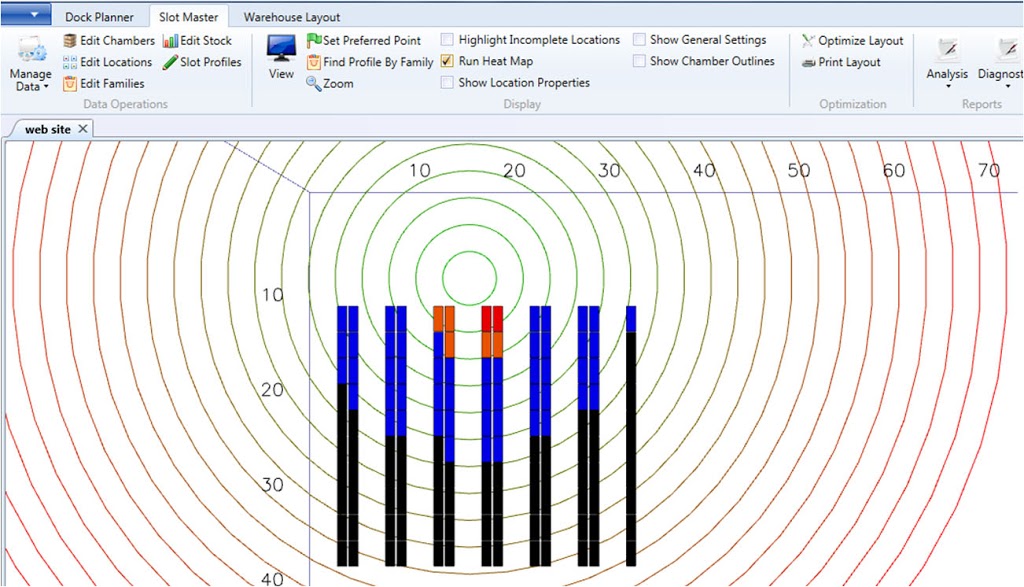
Task: Open Edit Locations tool
Action: click(x=70, y=62)
